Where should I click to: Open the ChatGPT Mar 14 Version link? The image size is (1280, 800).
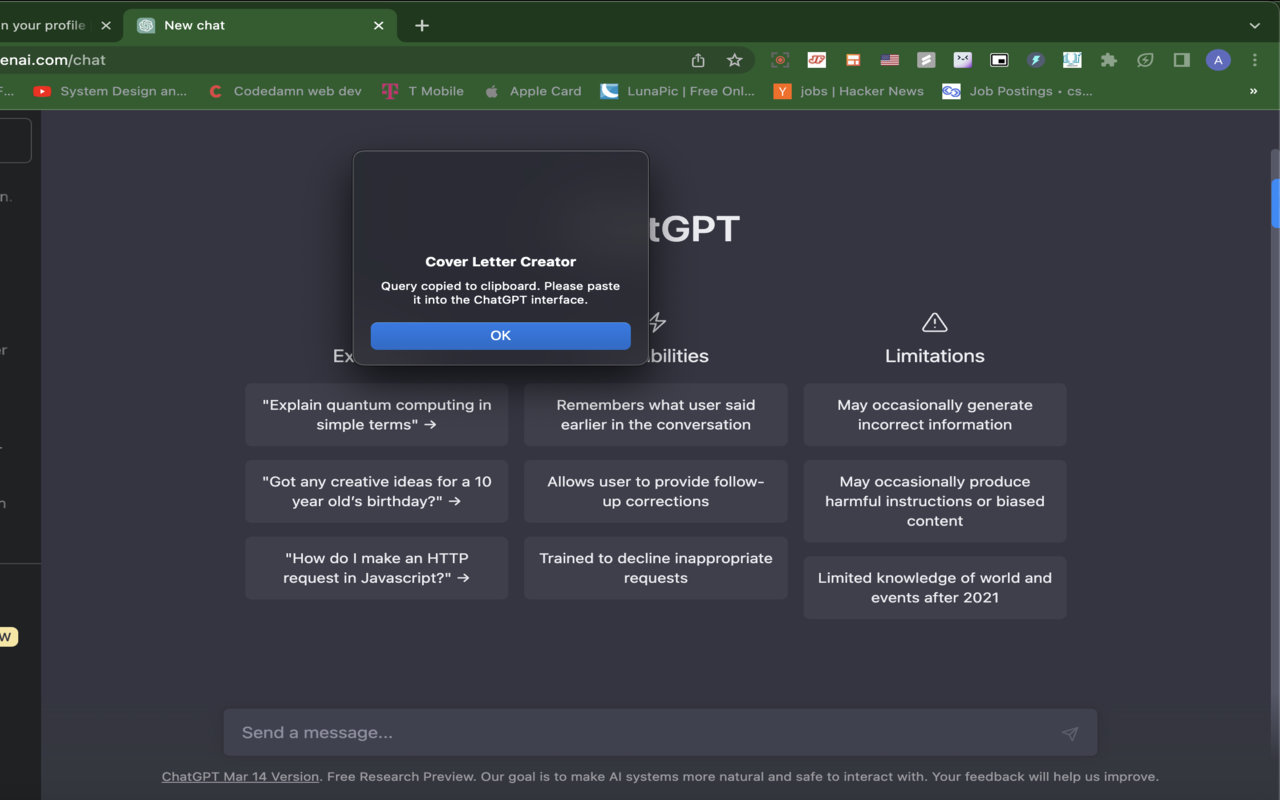tap(240, 777)
